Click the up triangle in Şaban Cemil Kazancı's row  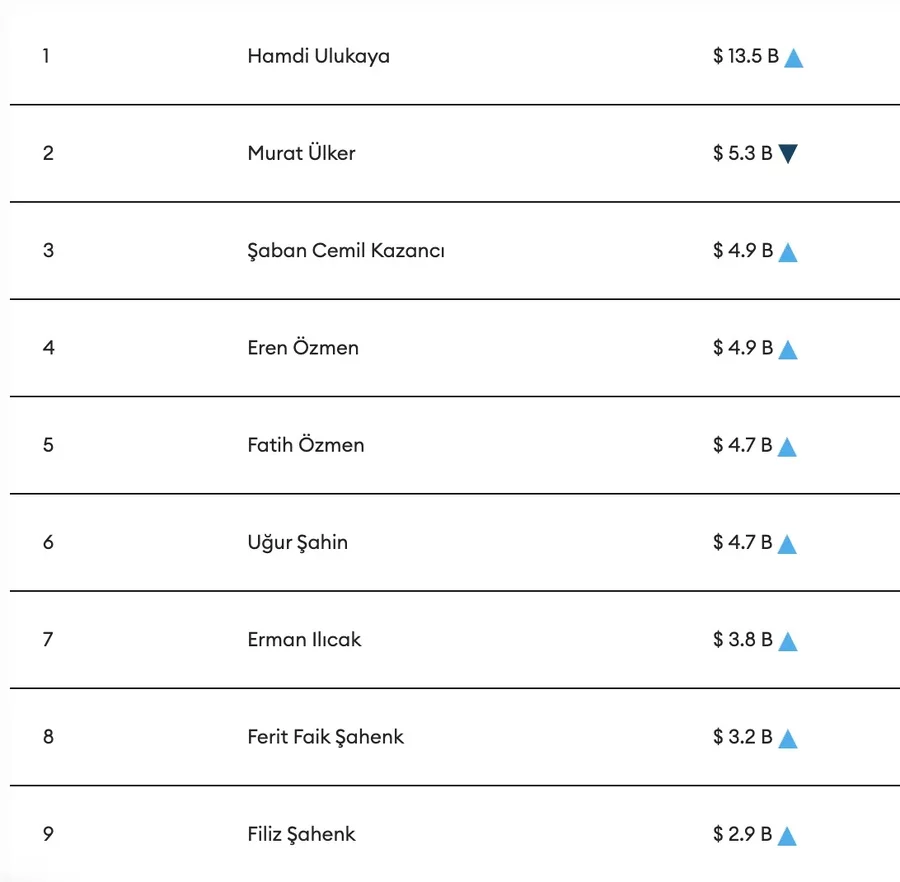click(x=788, y=252)
